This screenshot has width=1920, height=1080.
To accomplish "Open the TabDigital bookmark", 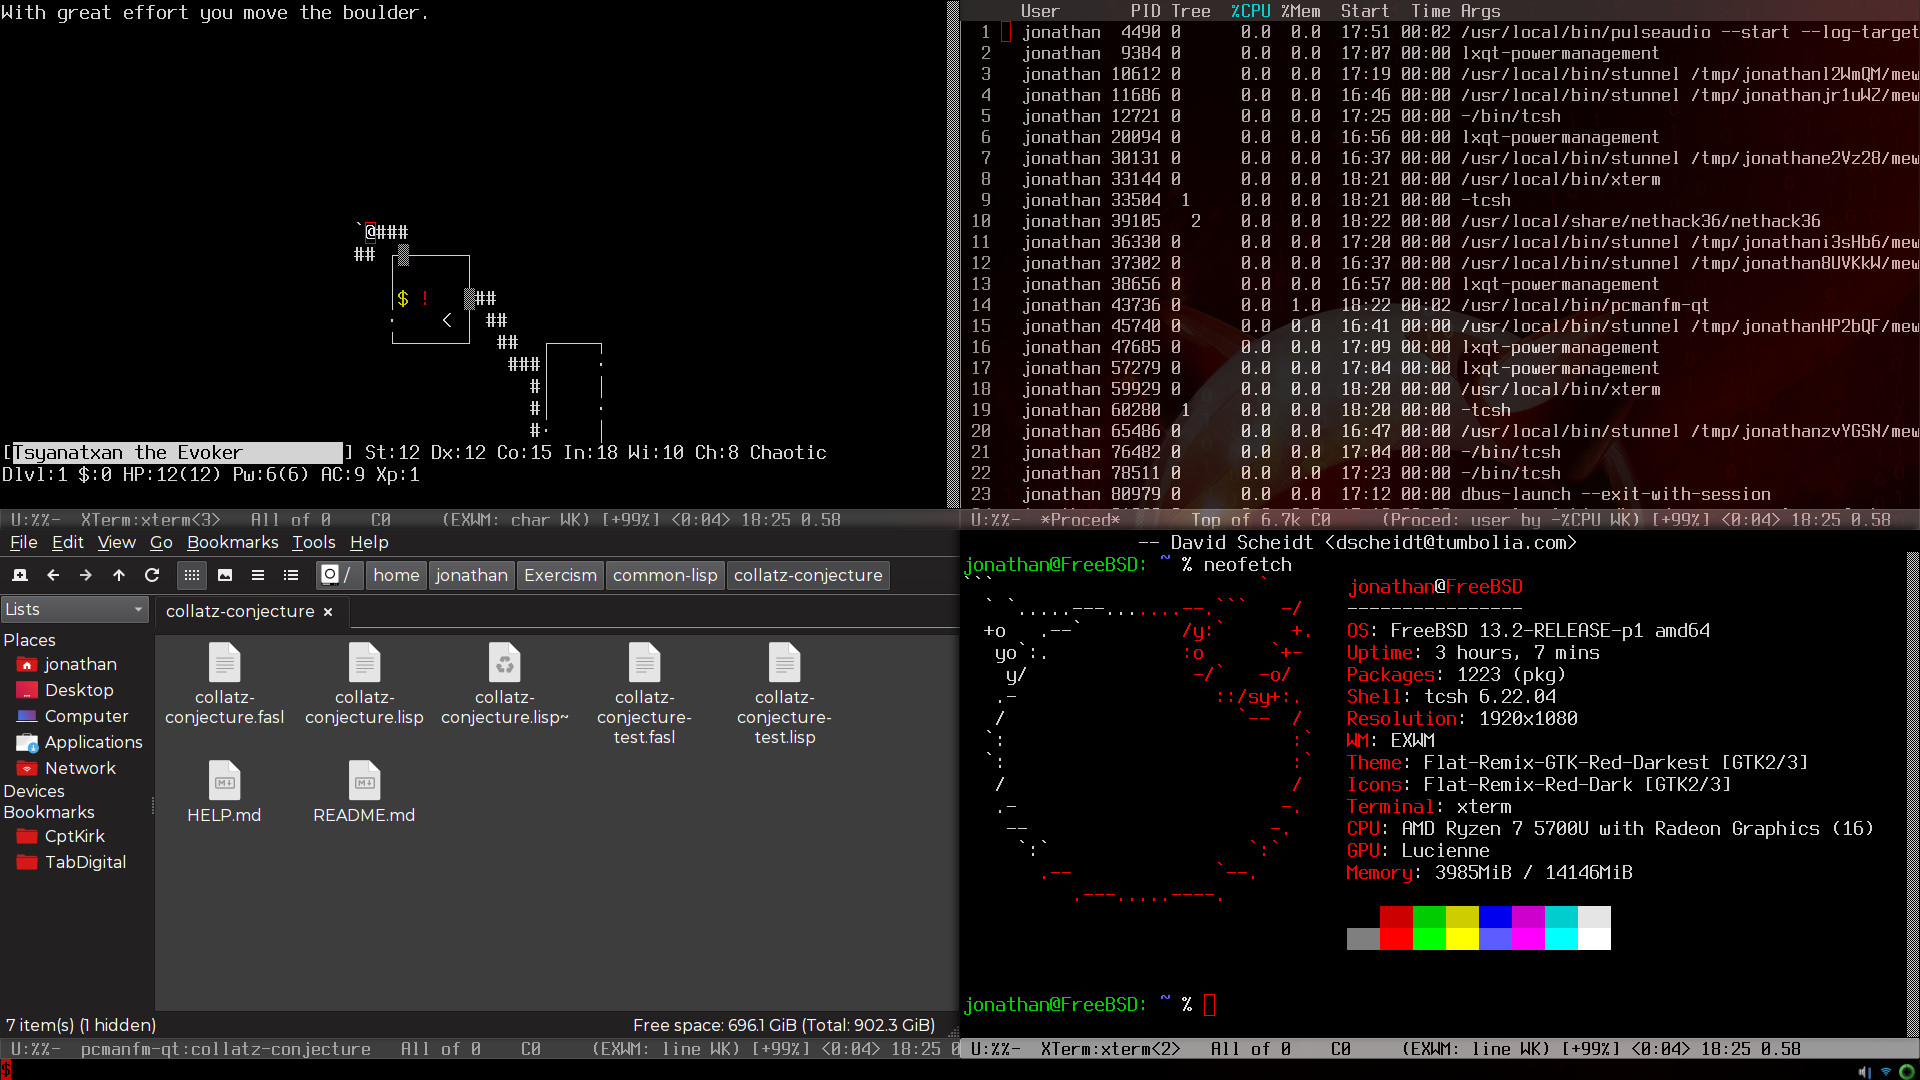I will 71,862.
